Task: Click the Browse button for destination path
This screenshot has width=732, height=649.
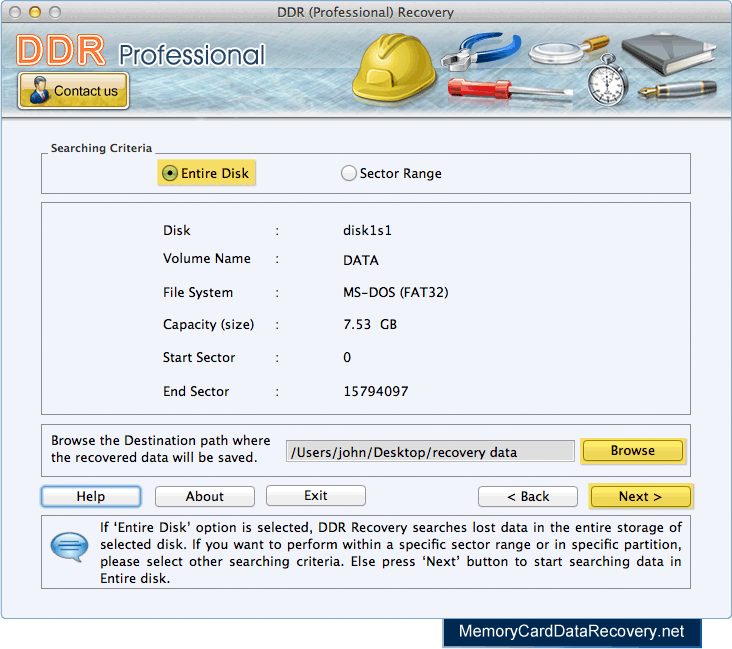Action: [633, 451]
